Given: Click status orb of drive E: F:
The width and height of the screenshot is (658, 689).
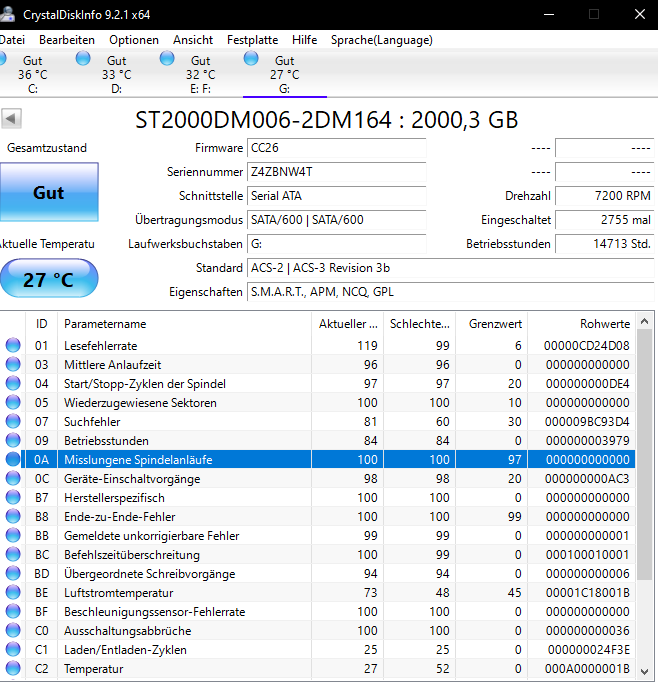Looking at the screenshot, I should [167, 58].
